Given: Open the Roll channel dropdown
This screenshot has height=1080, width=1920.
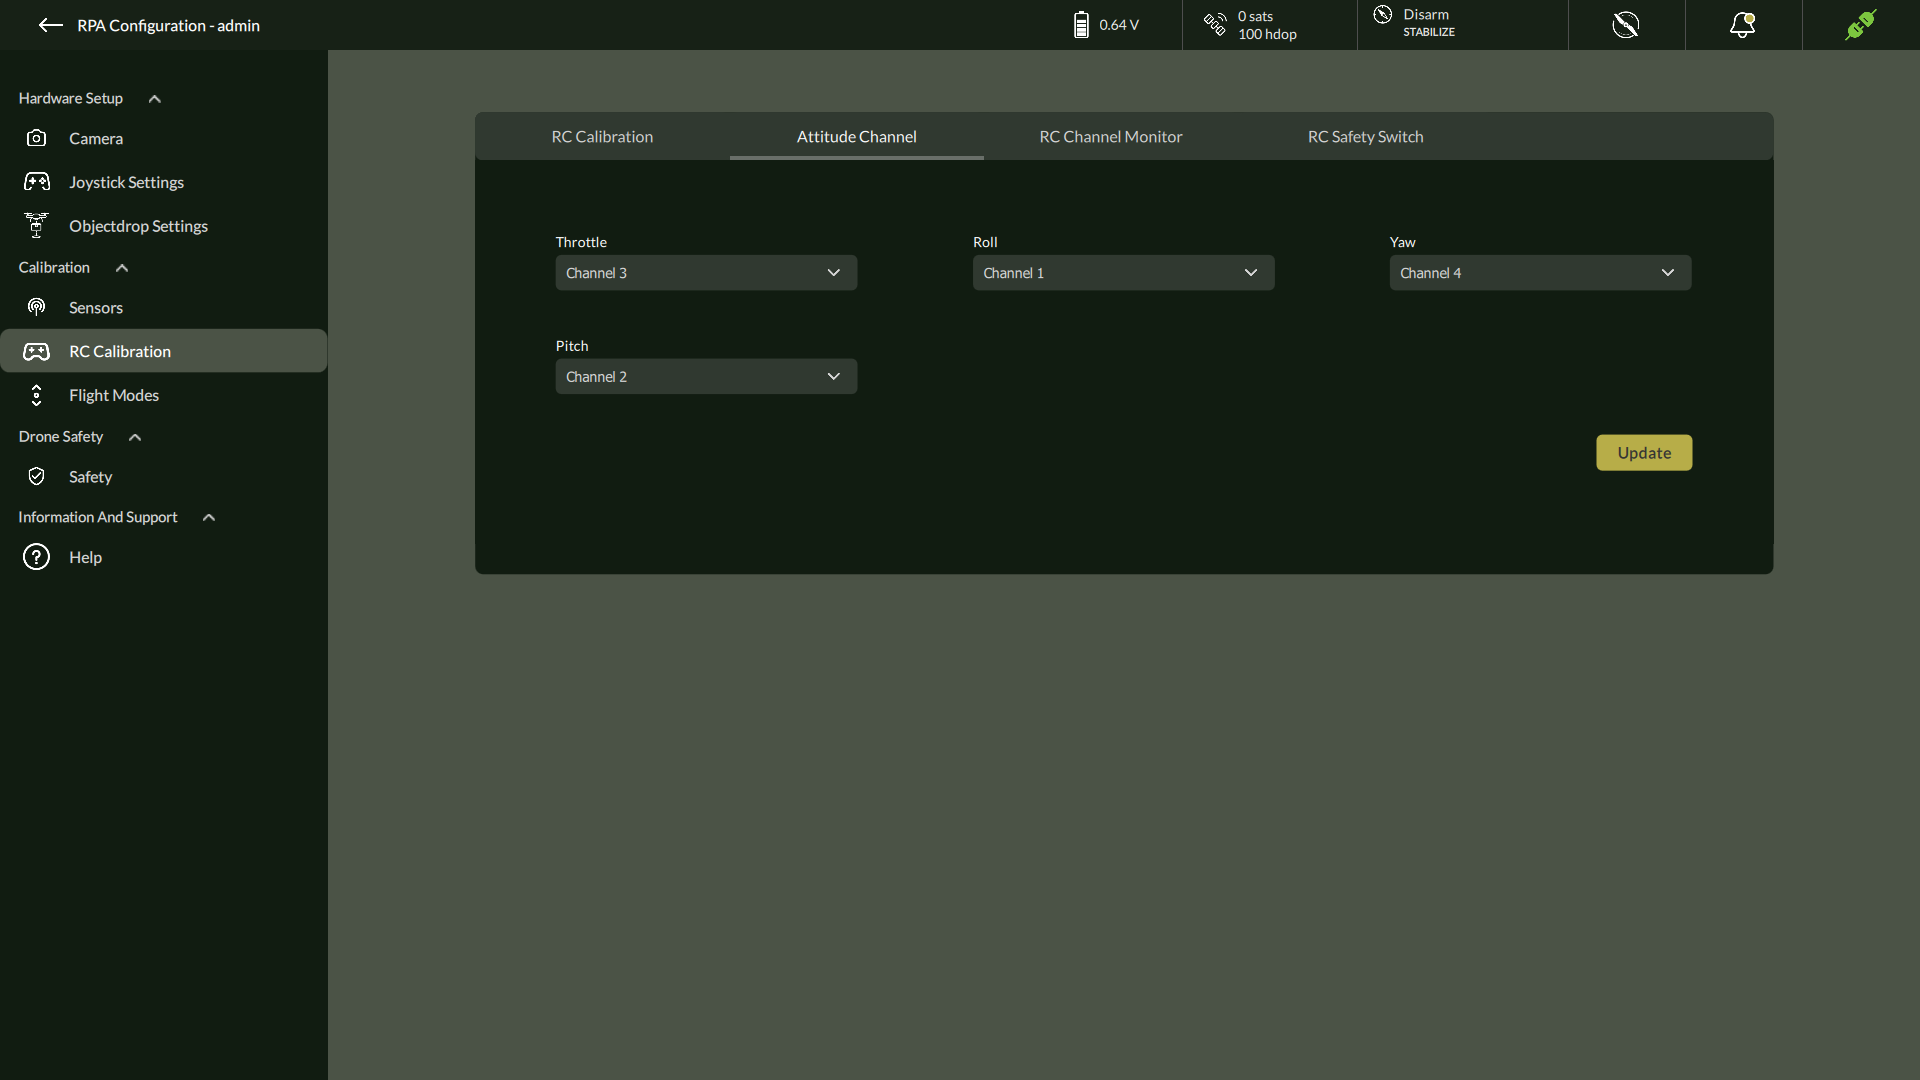Looking at the screenshot, I should coord(1123,273).
